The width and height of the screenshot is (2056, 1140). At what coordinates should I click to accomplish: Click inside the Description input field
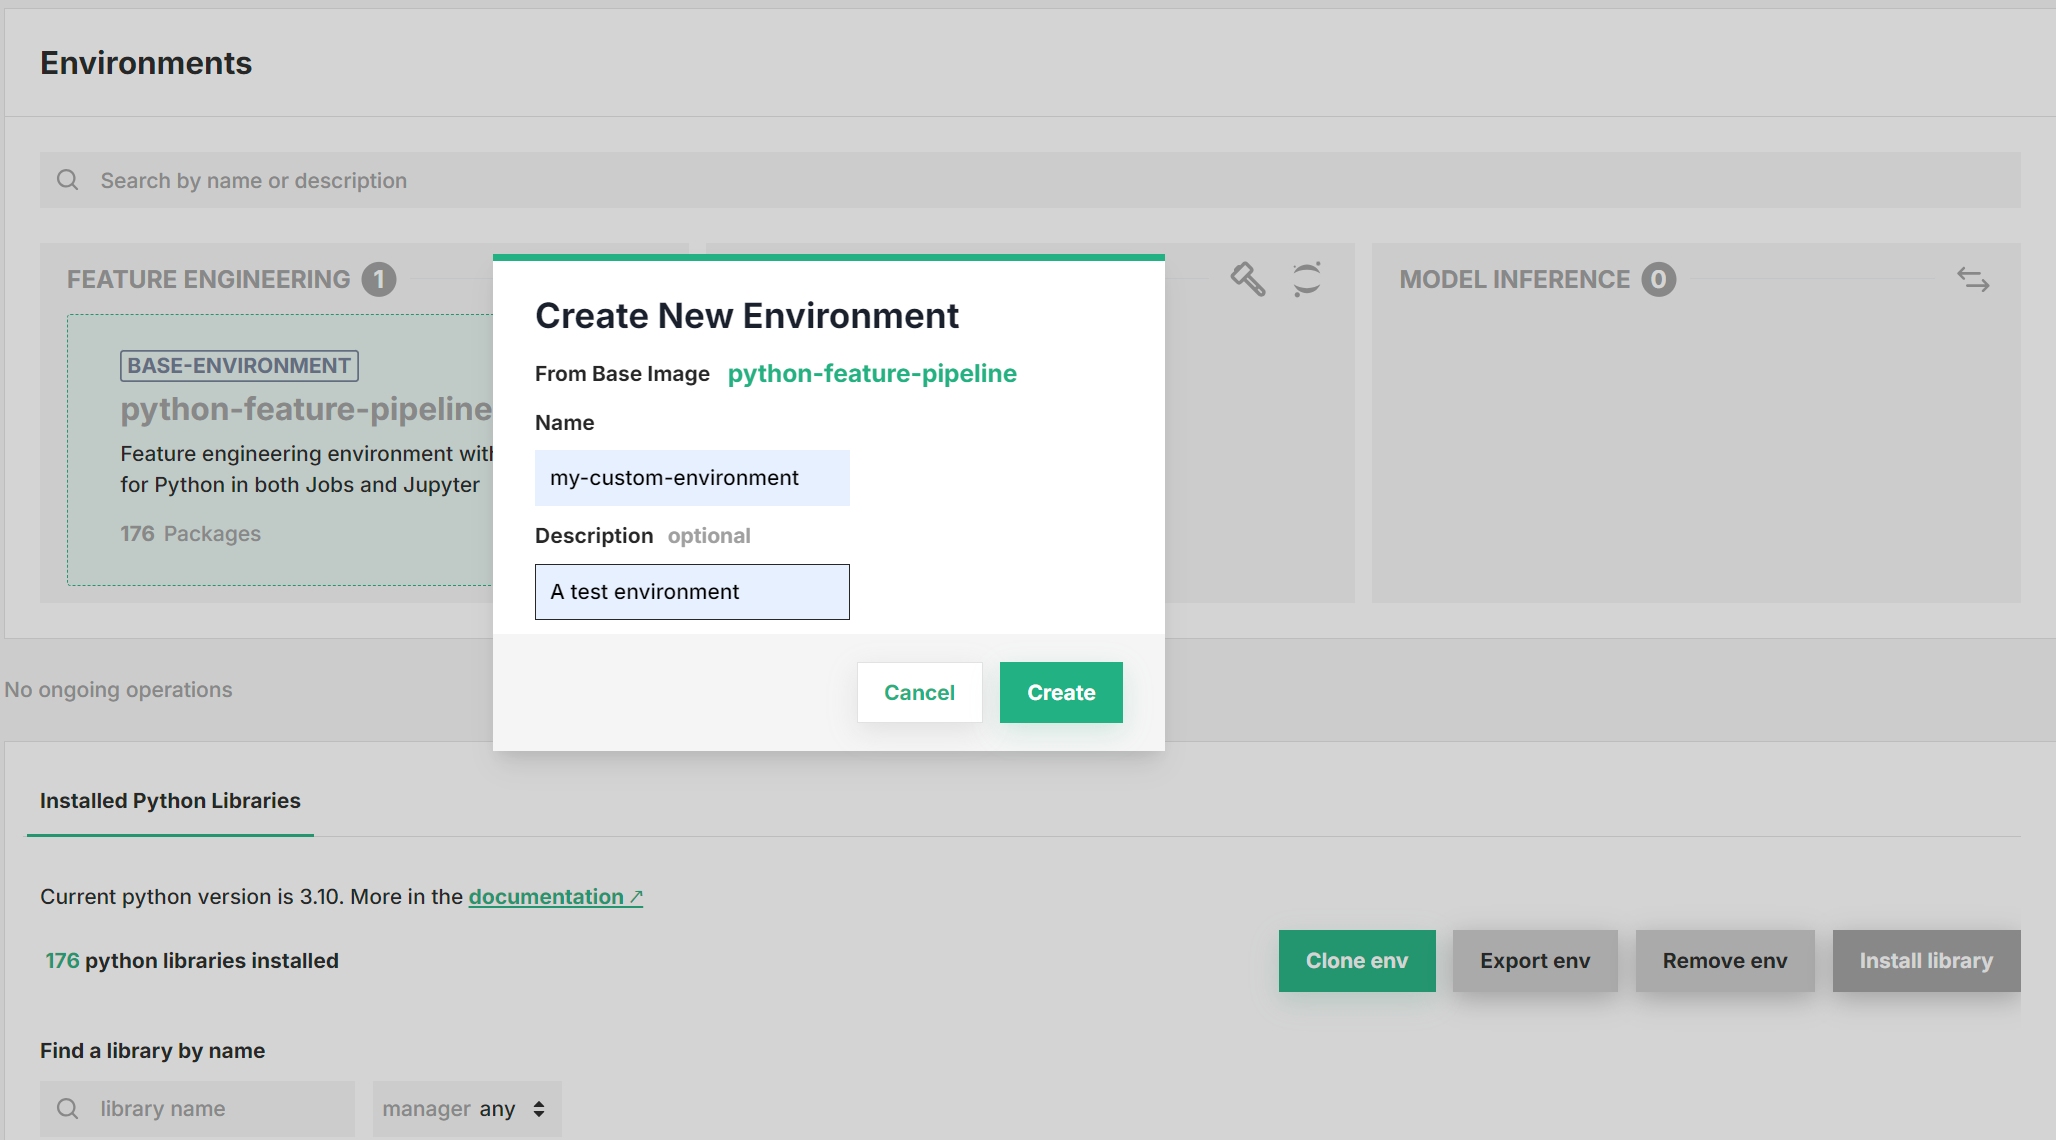(x=691, y=591)
